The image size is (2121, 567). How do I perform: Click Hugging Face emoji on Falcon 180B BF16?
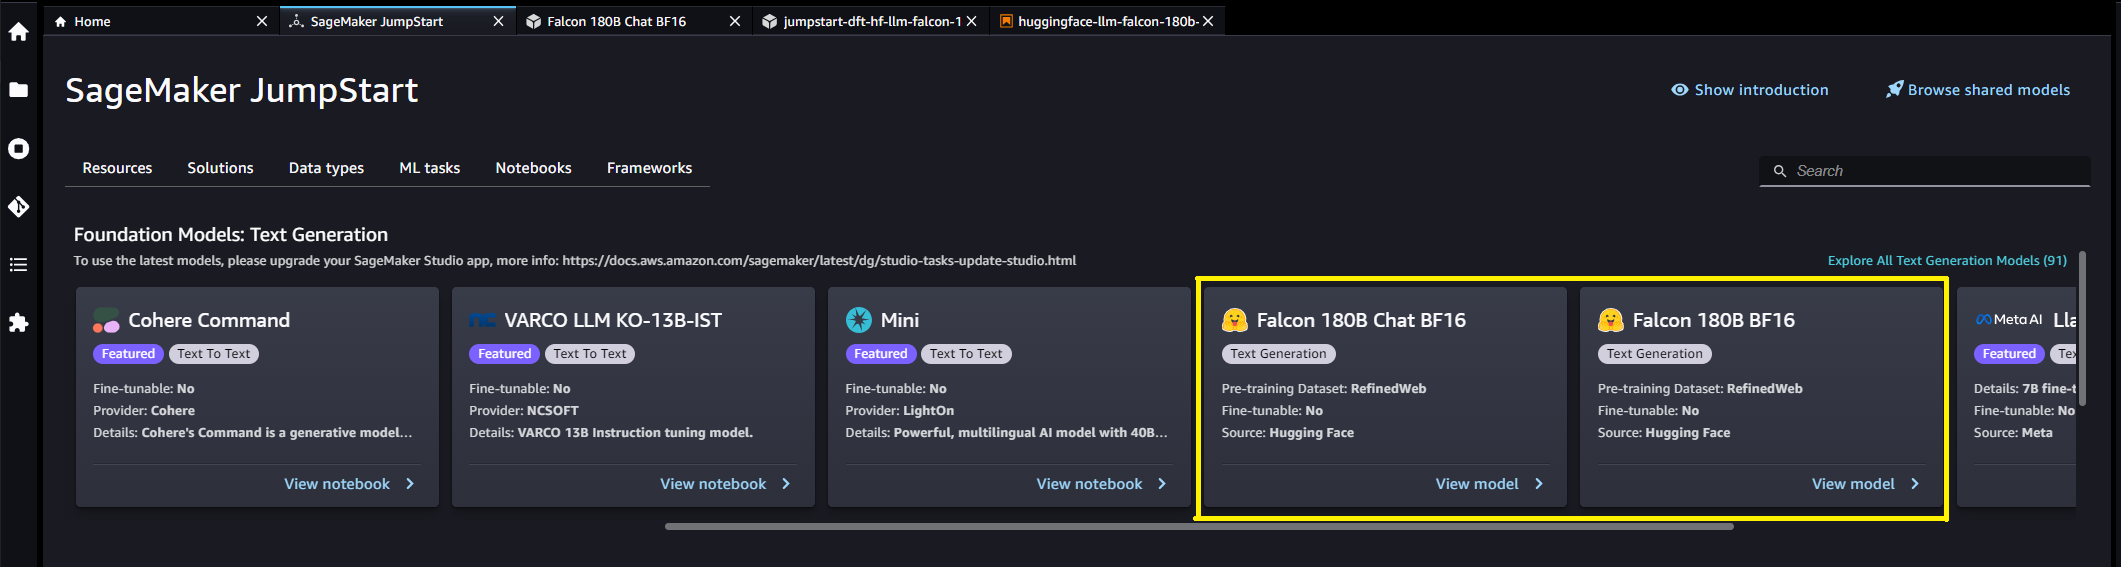[x=1611, y=320]
